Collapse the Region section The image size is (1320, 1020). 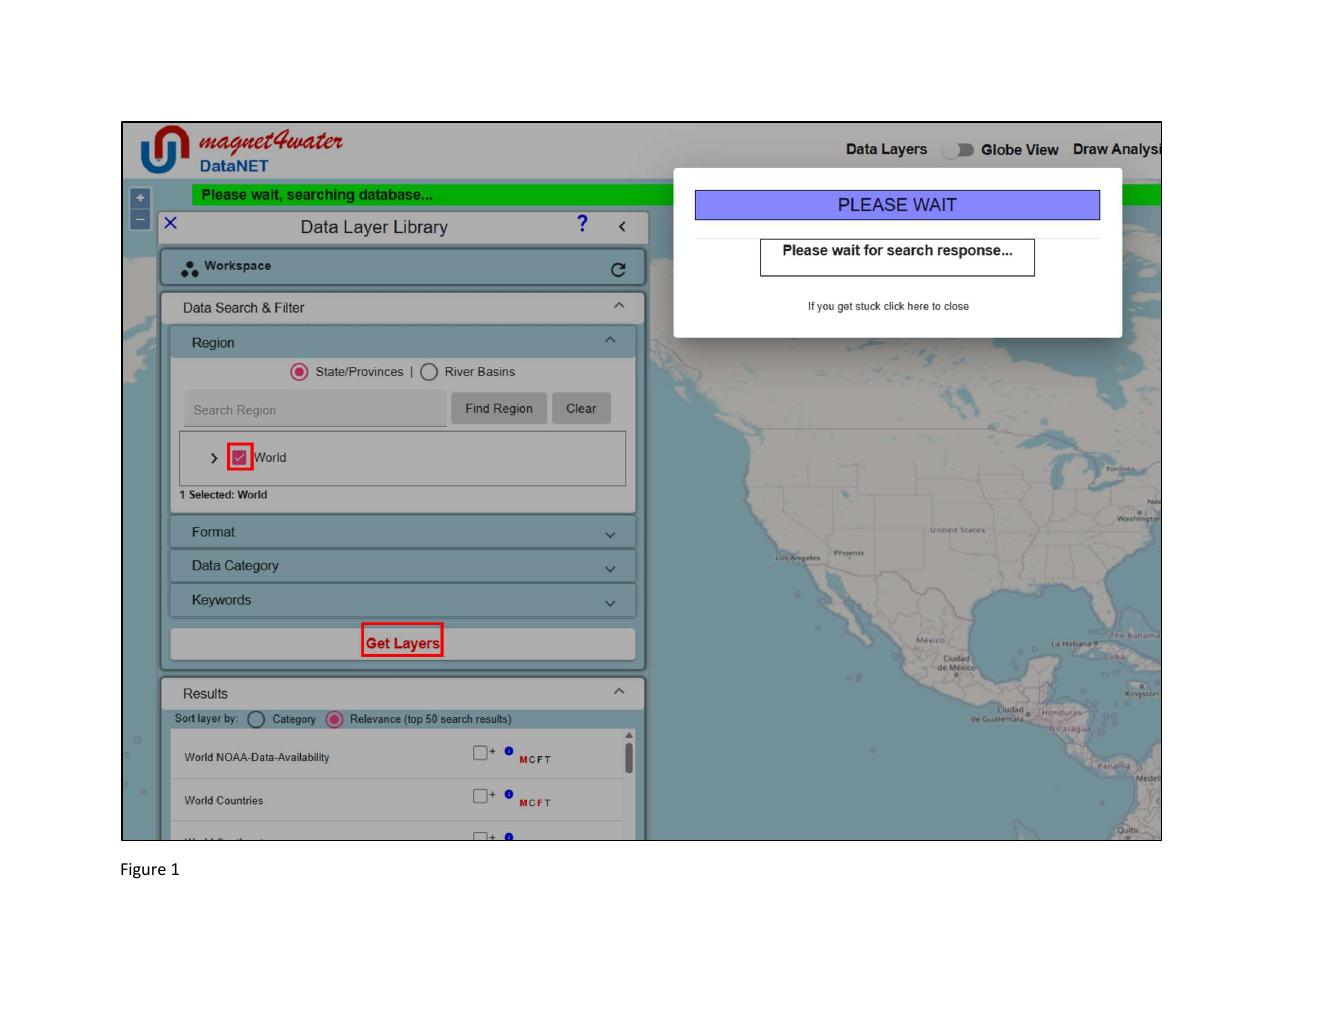click(x=610, y=341)
